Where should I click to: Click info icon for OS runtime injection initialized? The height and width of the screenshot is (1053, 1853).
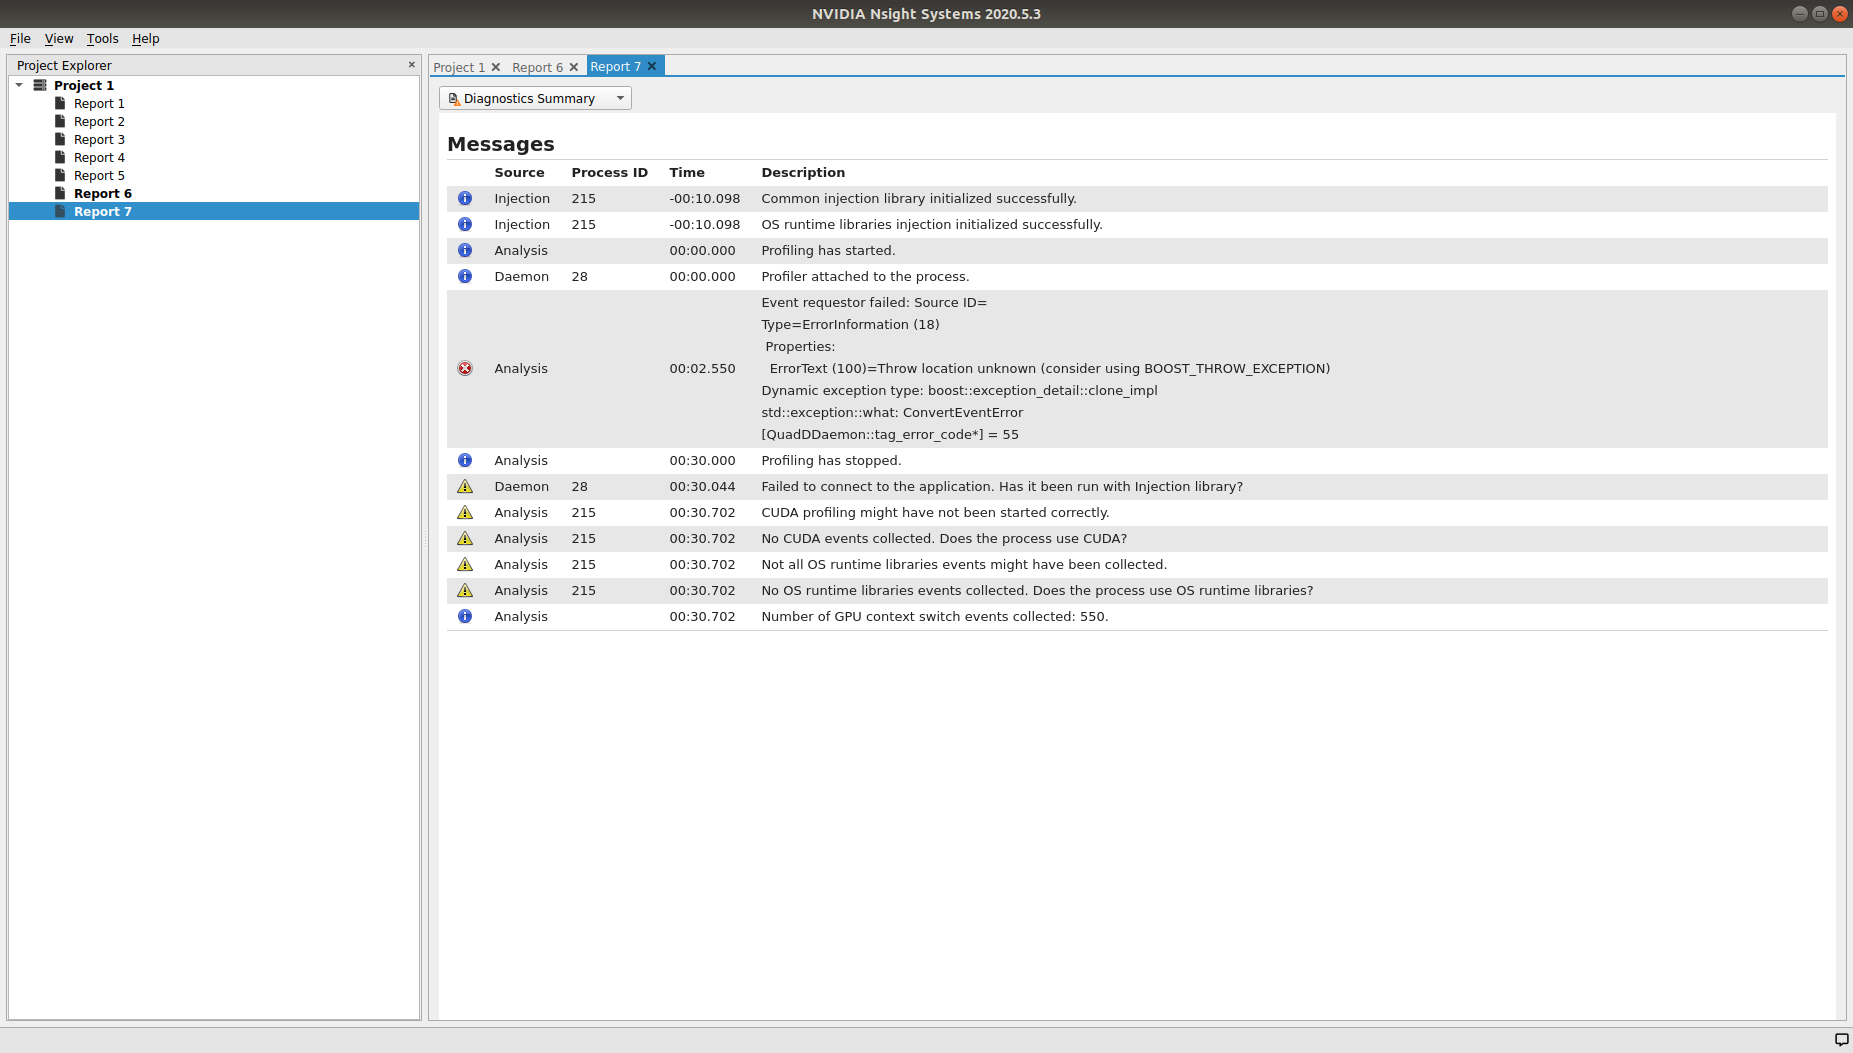(x=465, y=225)
